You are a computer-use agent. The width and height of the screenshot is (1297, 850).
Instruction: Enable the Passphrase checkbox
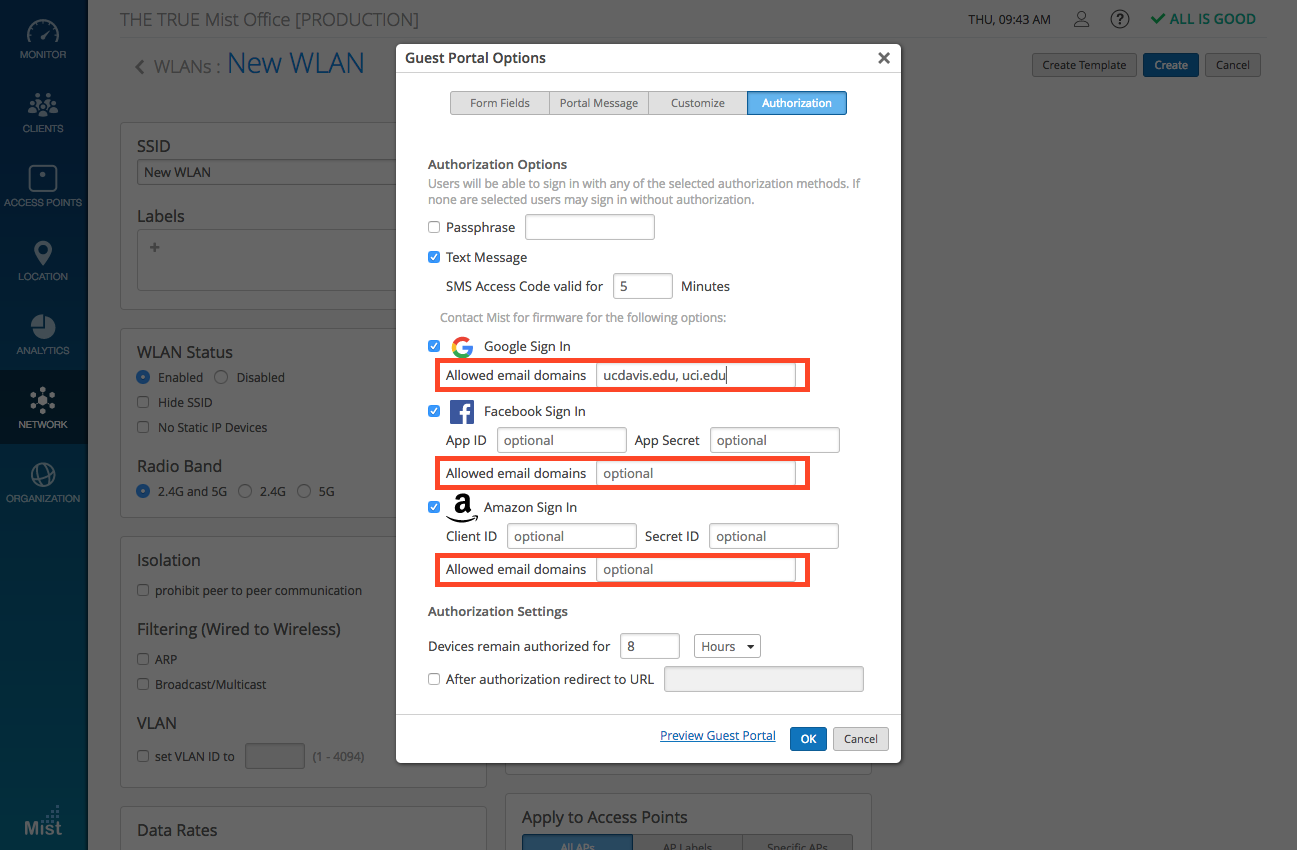(434, 227)
